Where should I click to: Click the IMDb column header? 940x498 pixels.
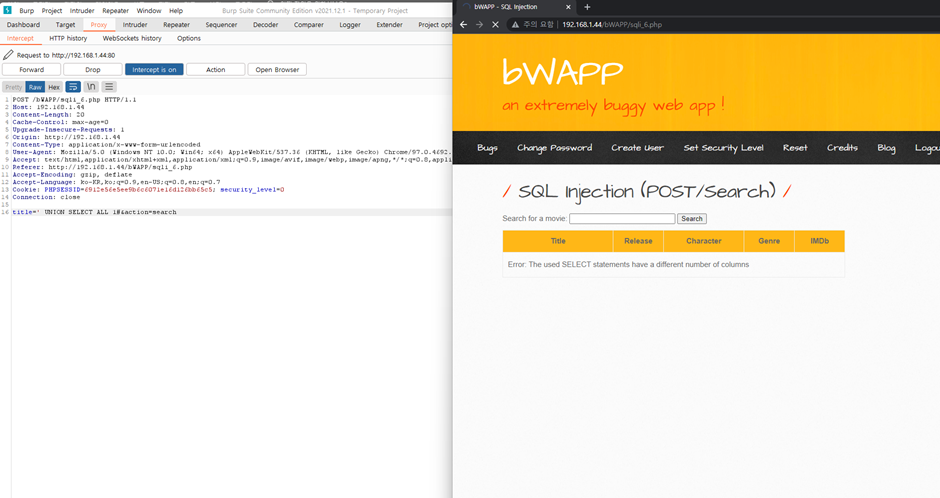pyautogui.click(x=820, y=241)
